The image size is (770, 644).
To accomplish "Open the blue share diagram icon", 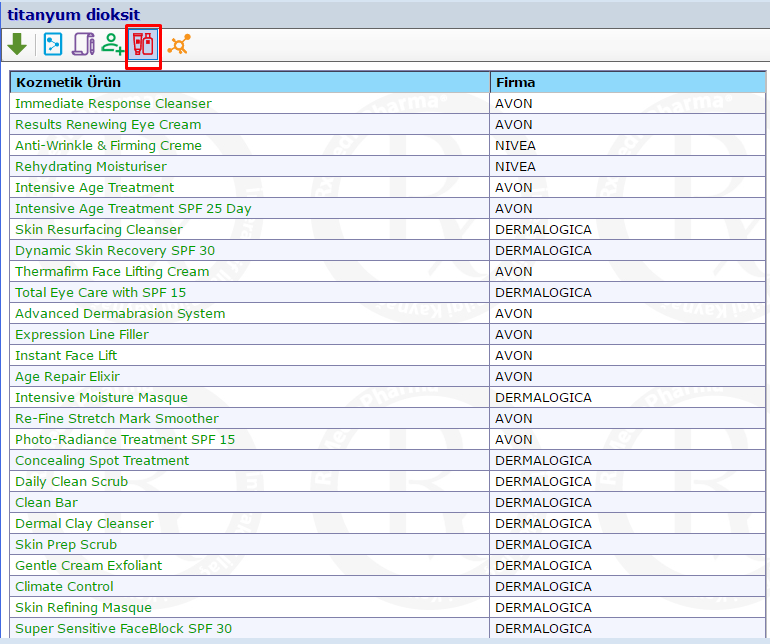I will point(53,45).
